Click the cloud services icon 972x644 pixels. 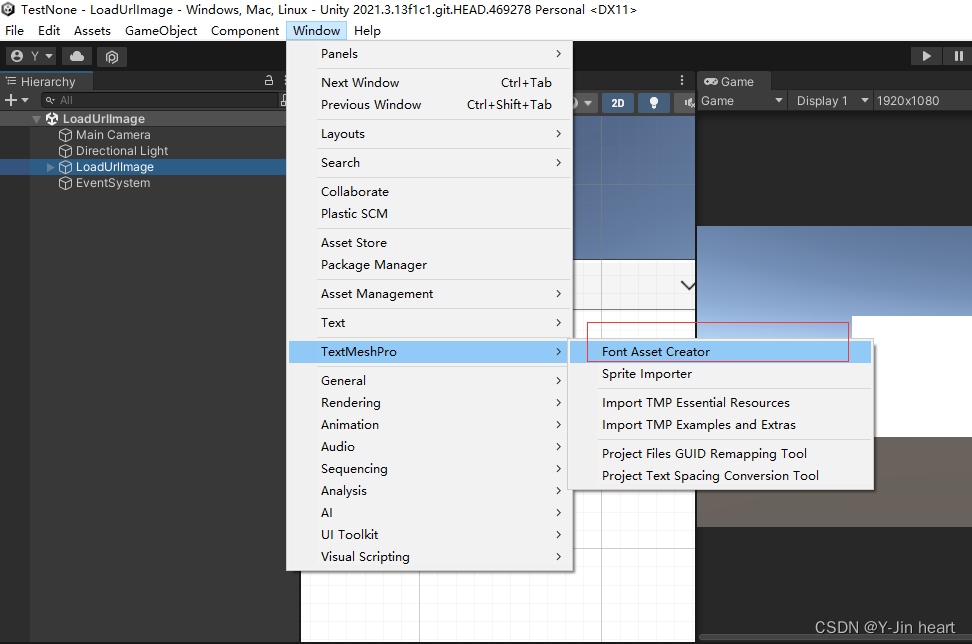tap(77, 56)
